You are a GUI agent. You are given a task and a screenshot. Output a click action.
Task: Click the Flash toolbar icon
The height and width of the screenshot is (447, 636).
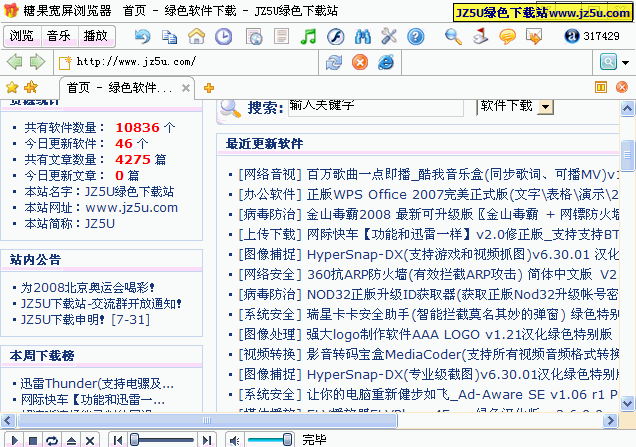click(x=335, y=37)
